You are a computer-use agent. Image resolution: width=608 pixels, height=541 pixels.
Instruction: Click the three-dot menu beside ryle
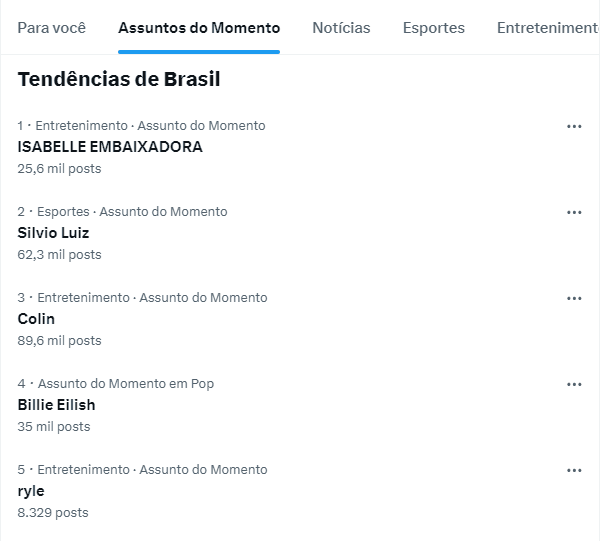pyautogui.click(x=574, y=470)
